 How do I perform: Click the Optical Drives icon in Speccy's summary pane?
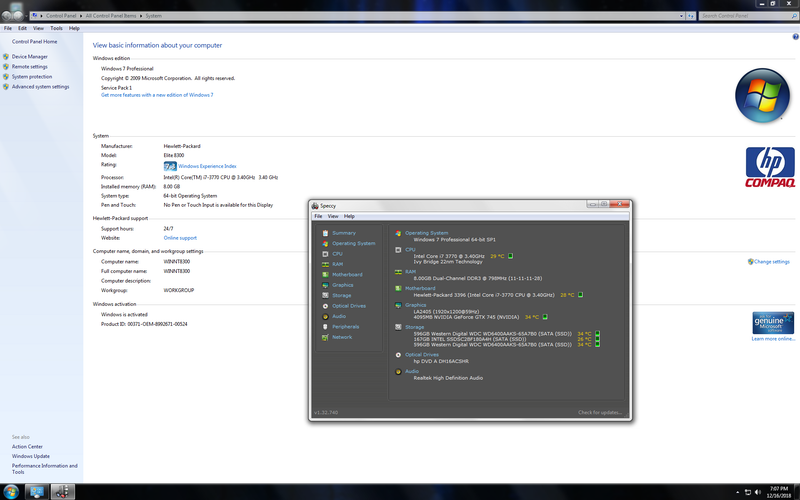click(x=398, y=355)
